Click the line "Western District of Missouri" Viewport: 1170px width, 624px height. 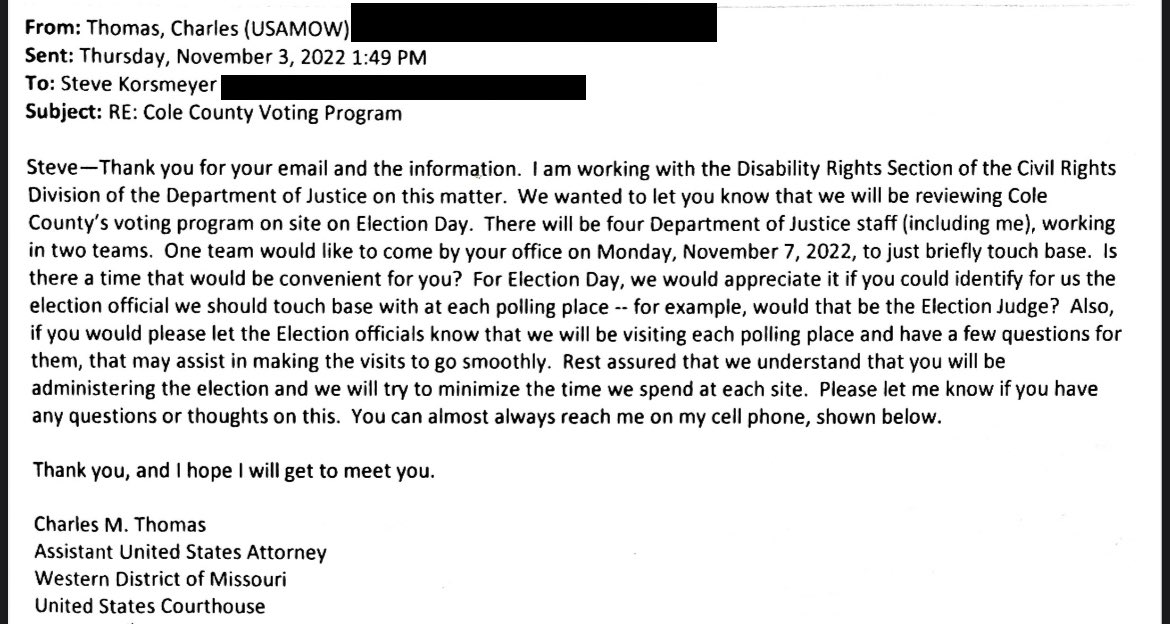tap(160, 579)
